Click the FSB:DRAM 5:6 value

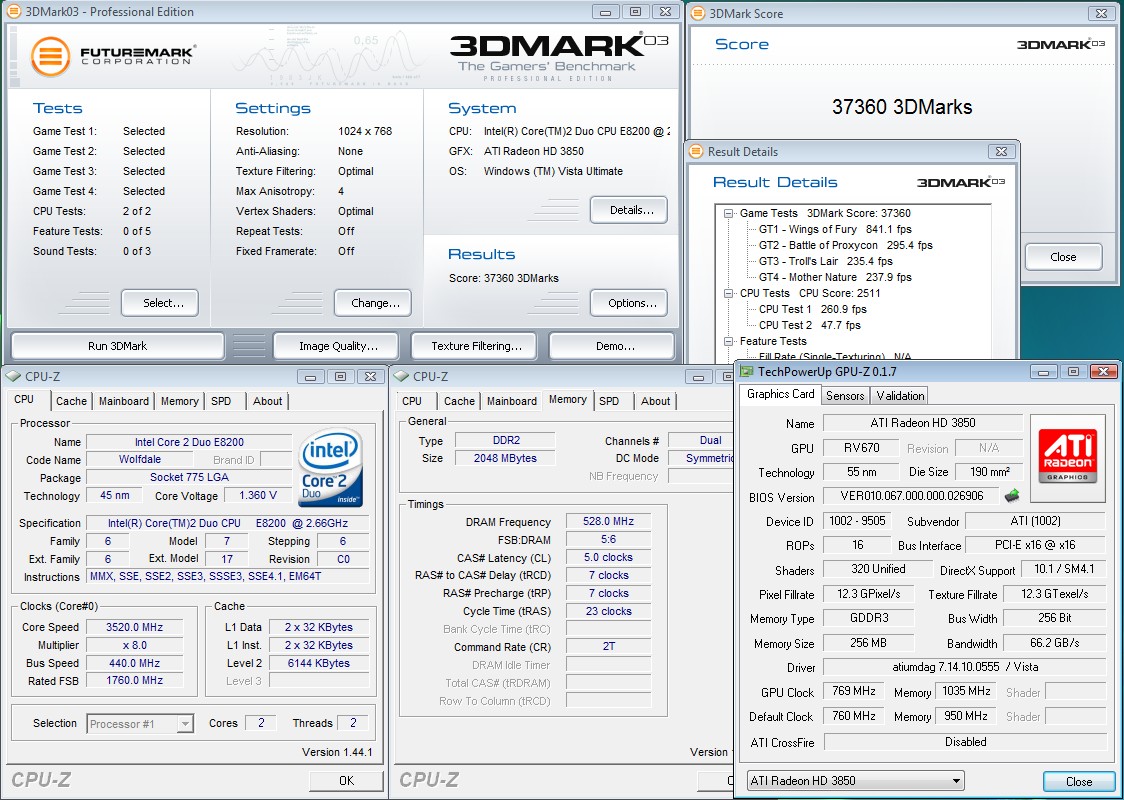coord(608,539)
